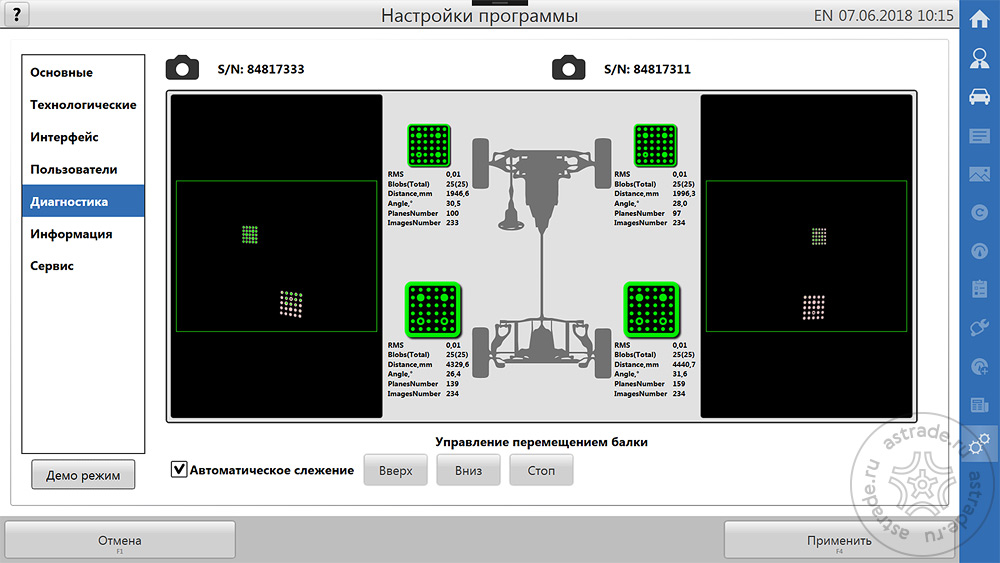This screenshot has width=1000, height=563.
Task: Click PlanesNumber value 97
Action: [x=677, y=214]
